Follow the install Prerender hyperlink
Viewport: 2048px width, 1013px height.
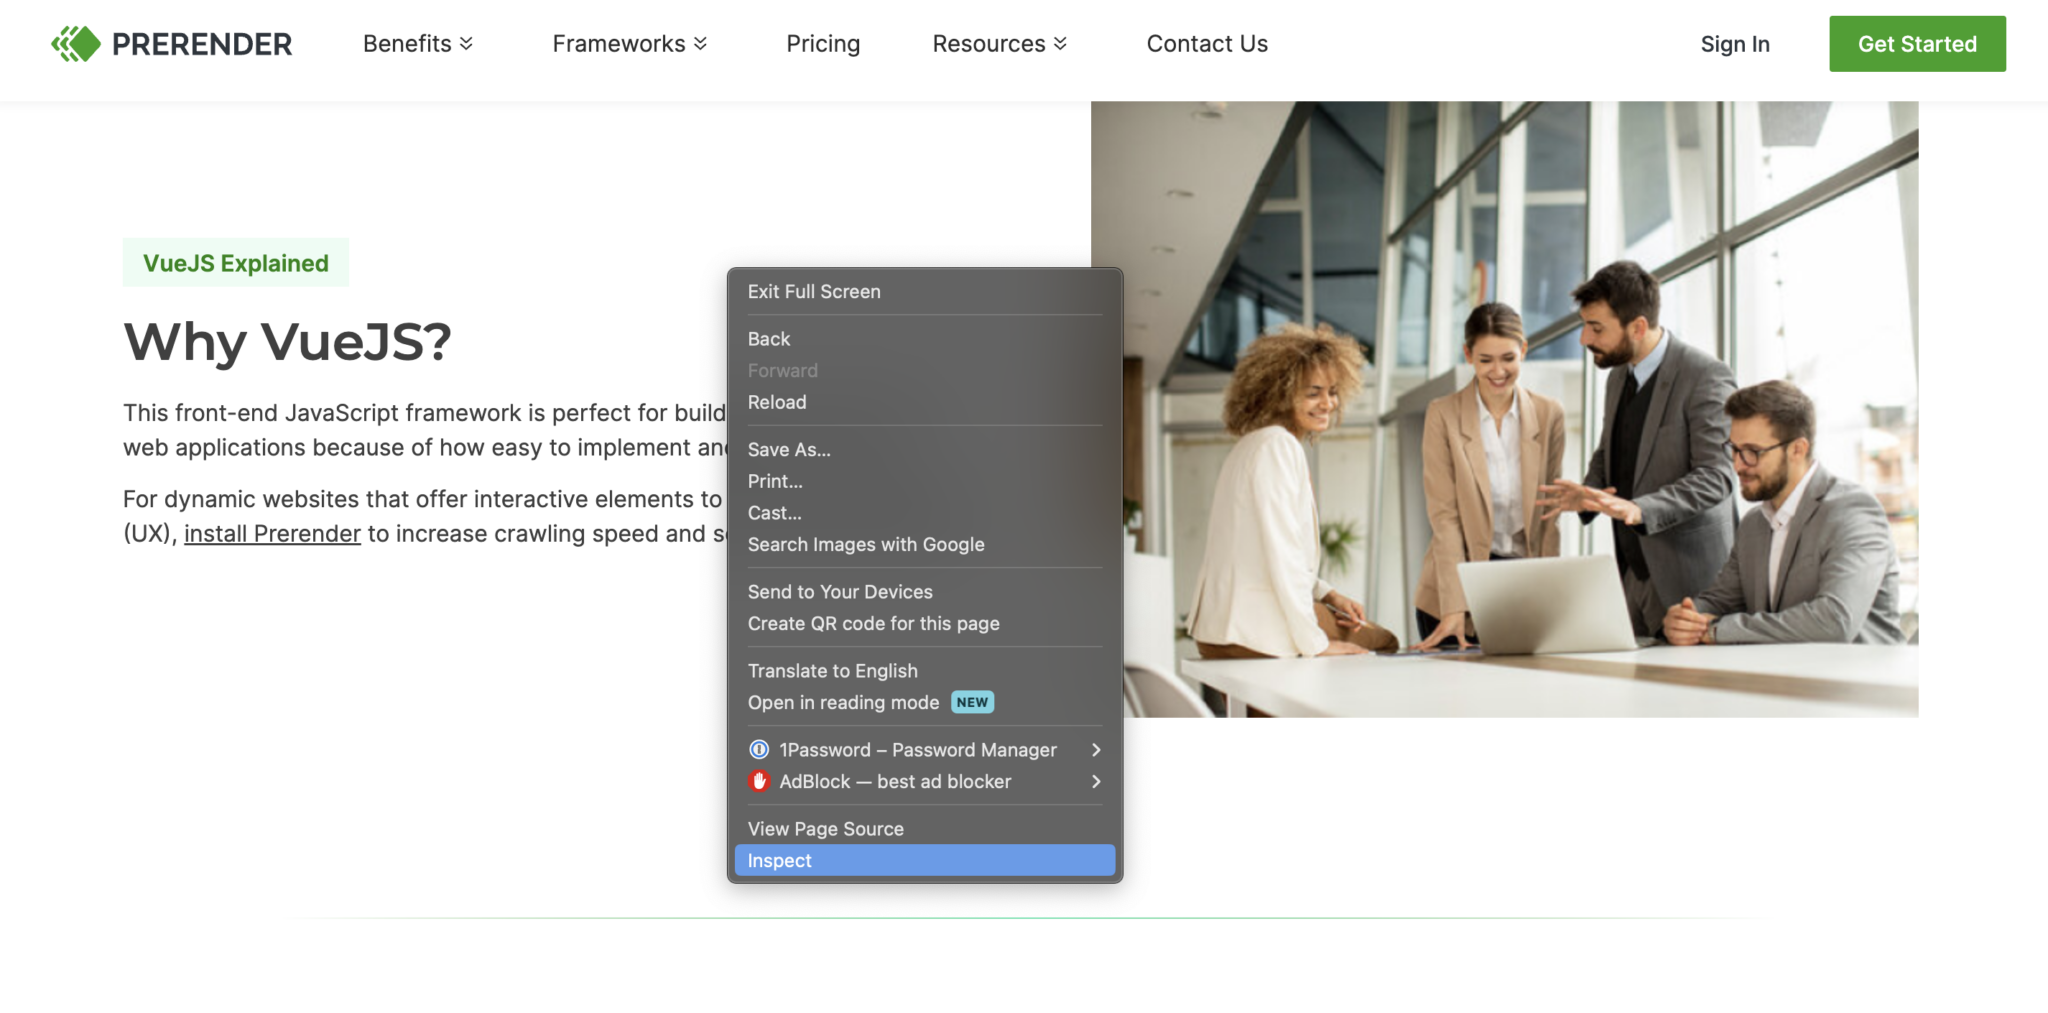pos(272,534)
